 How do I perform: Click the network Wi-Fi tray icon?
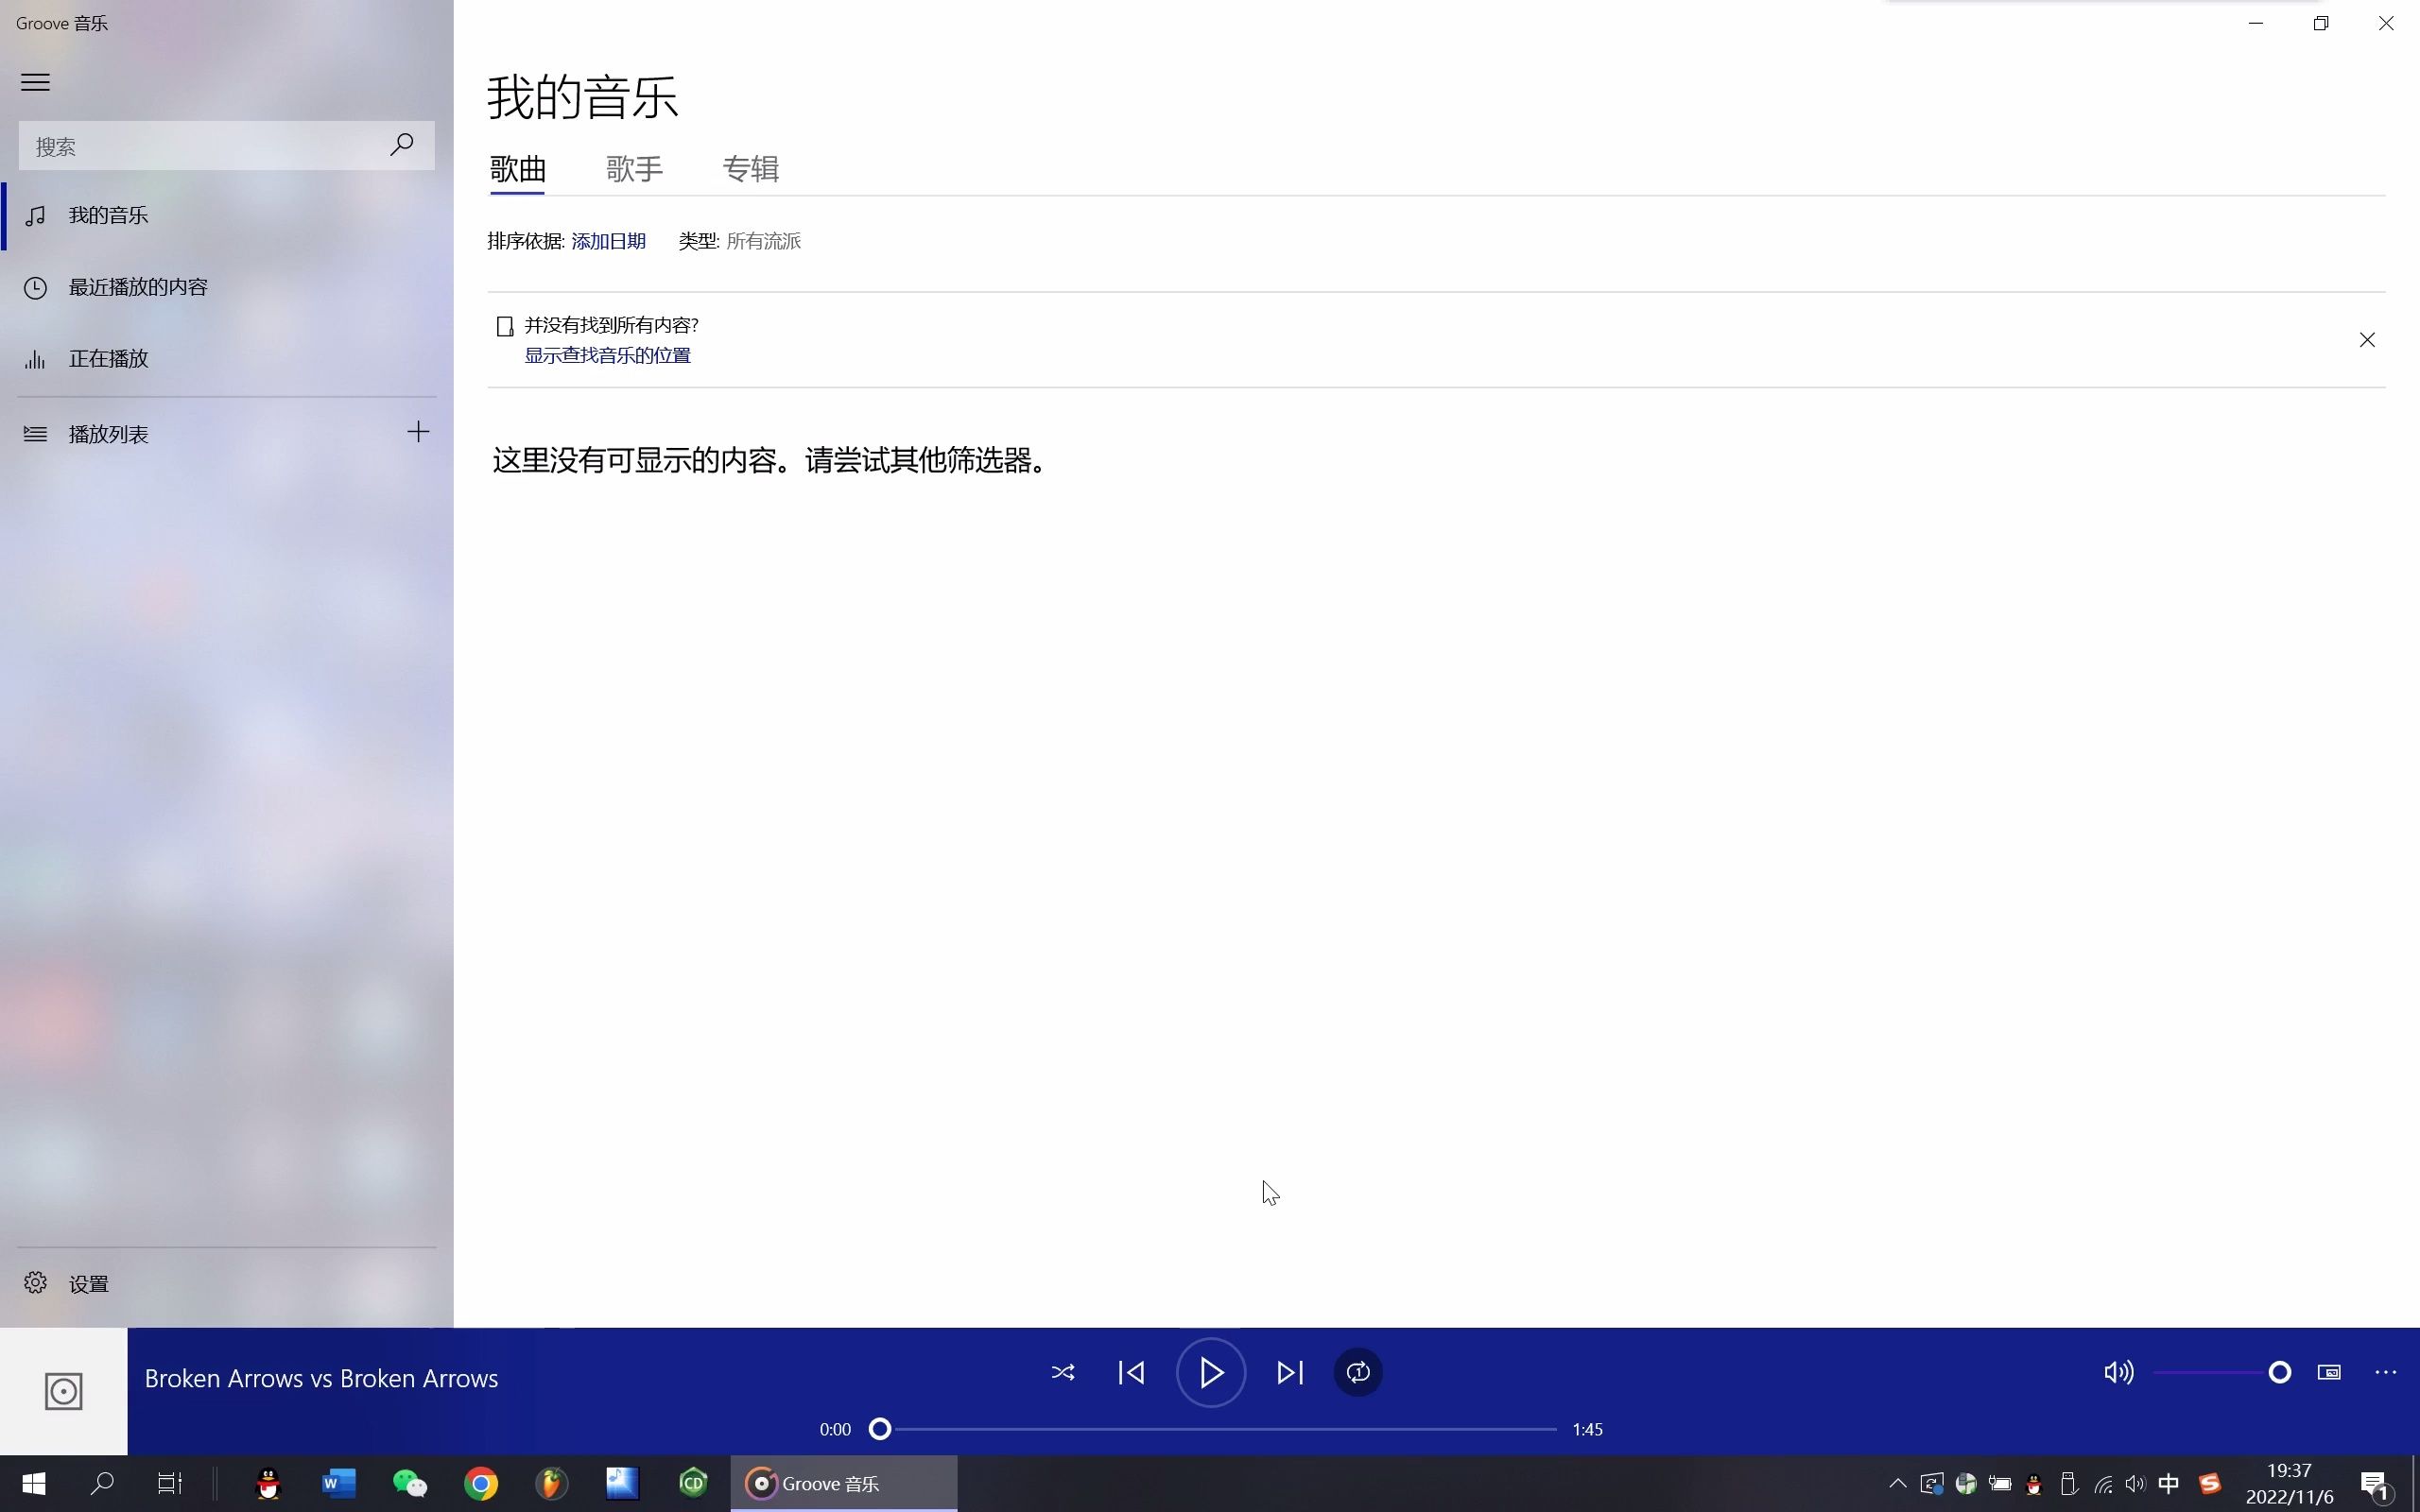pos(2103,1484)
